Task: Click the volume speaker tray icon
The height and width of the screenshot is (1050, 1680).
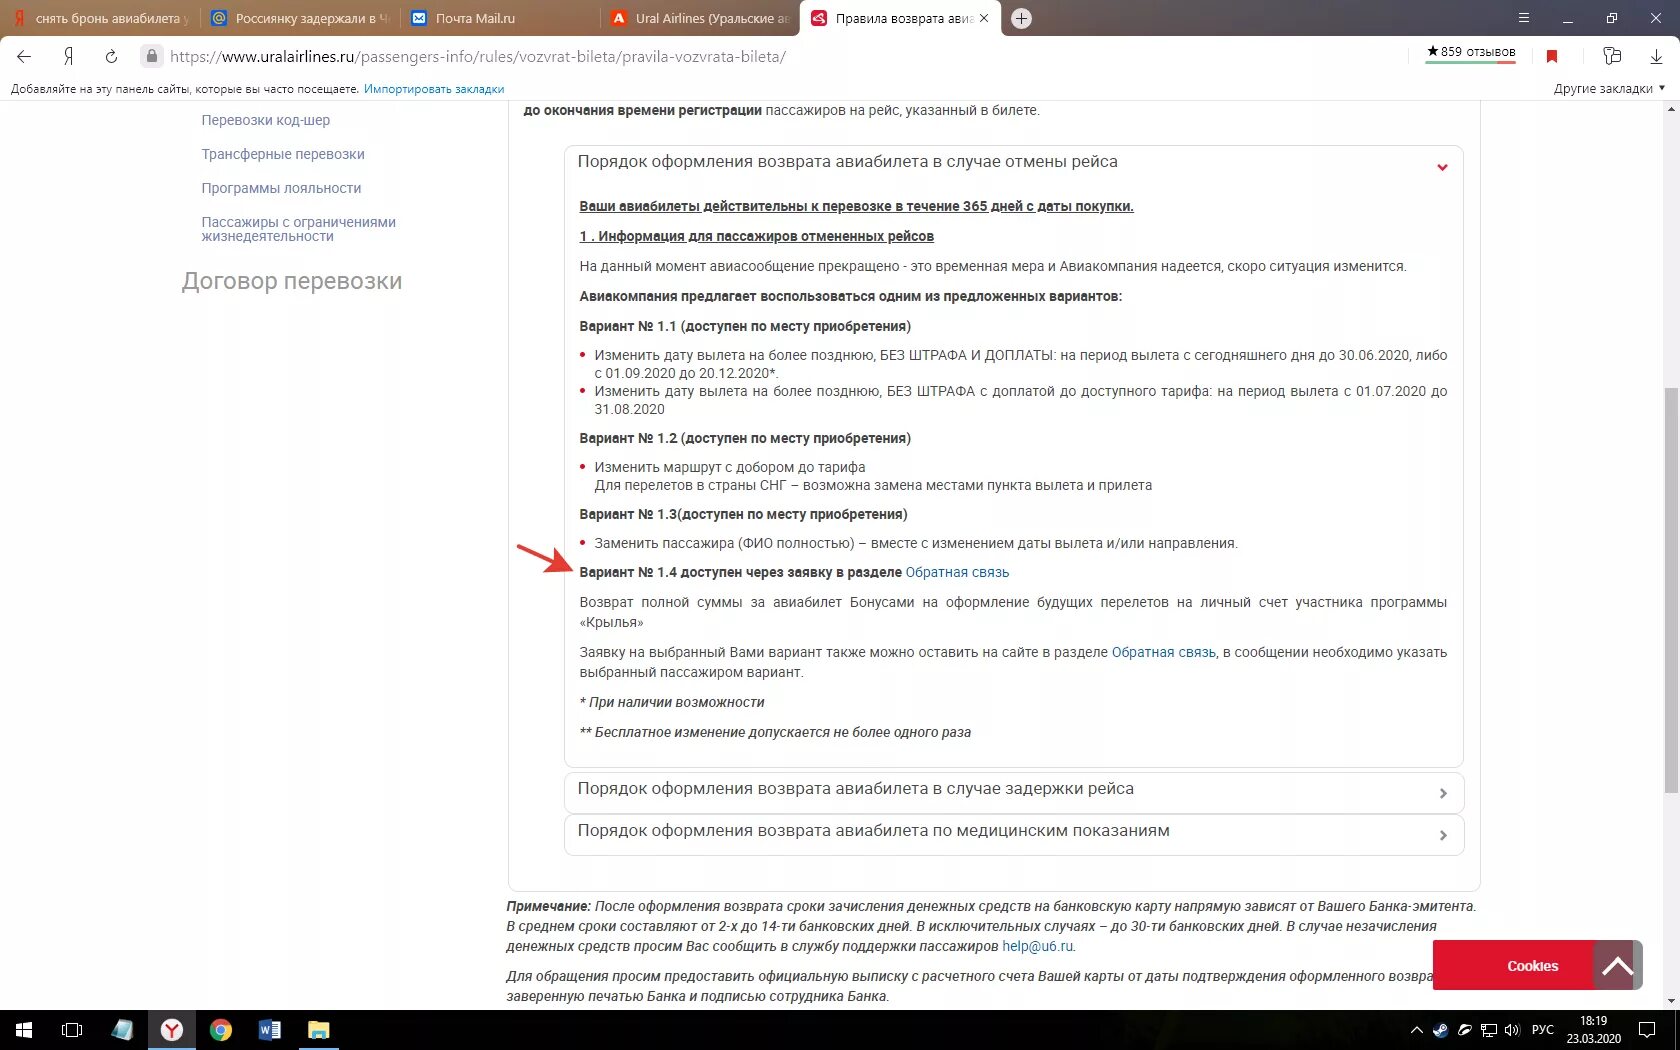Action: coord(1512,1030)
